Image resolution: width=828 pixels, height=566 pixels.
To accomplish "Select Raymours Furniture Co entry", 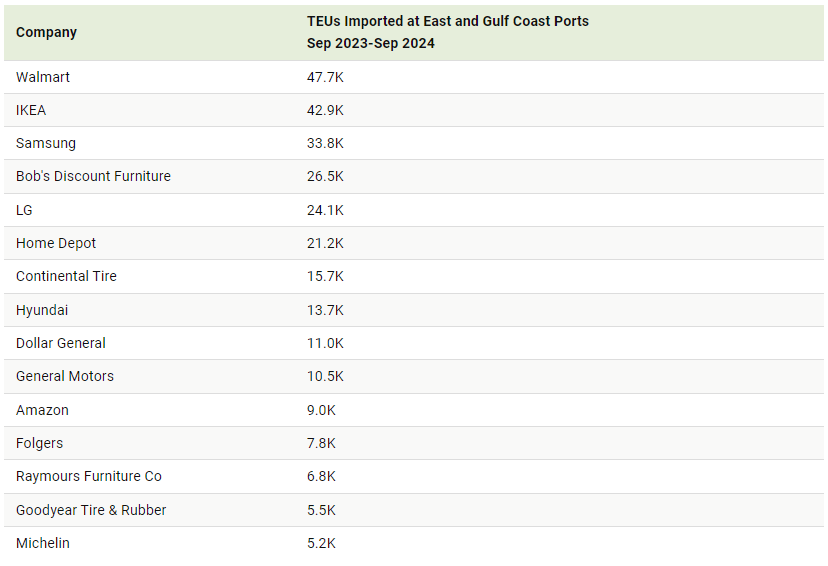I will pyautogui.click(x=89, y=476).
